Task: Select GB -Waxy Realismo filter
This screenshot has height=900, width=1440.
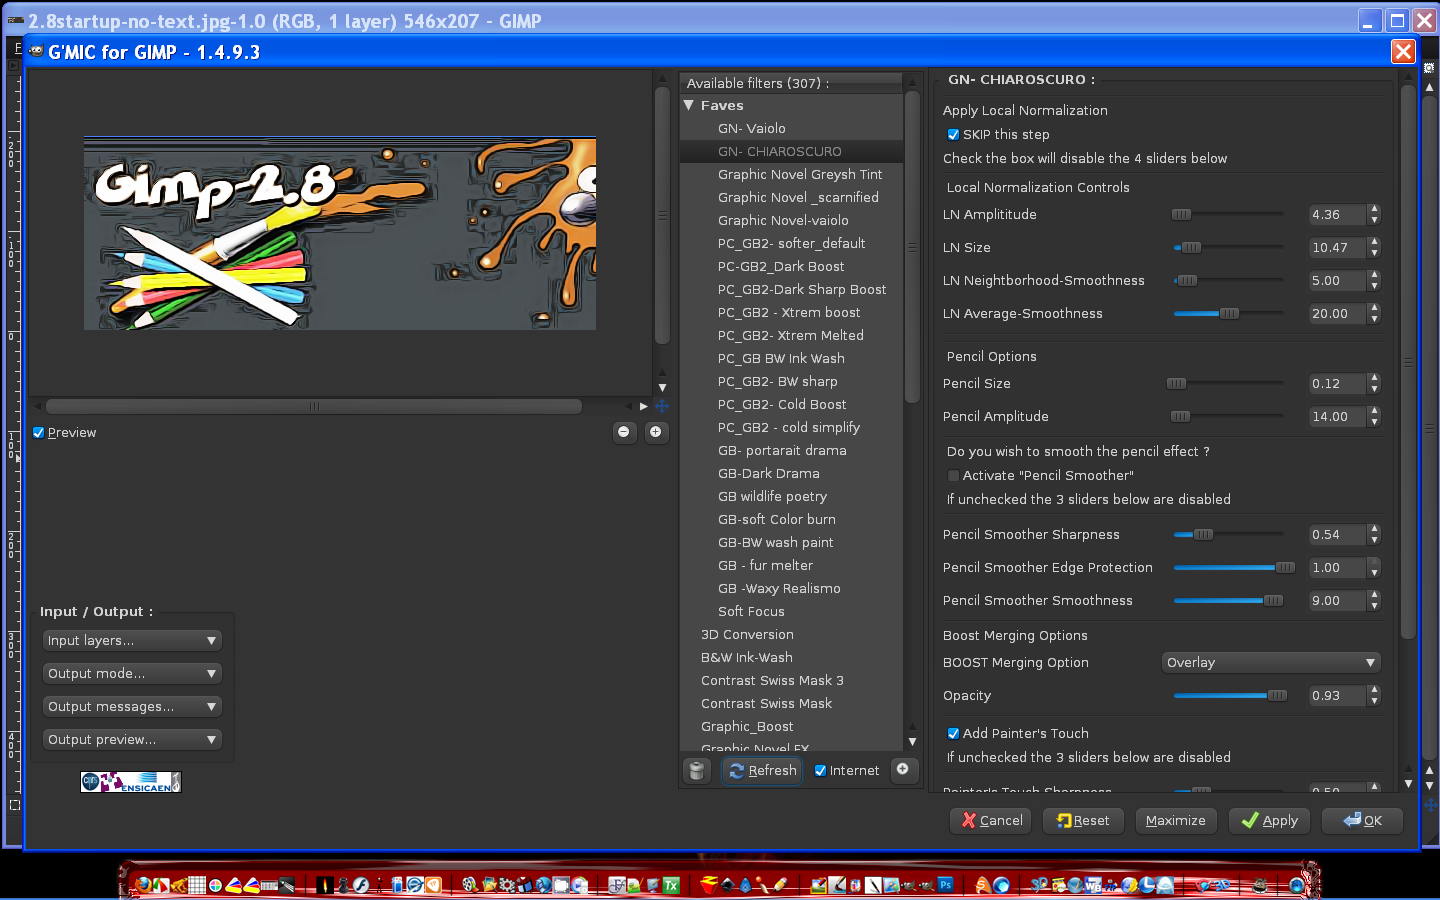Action: tap(779, 588)
